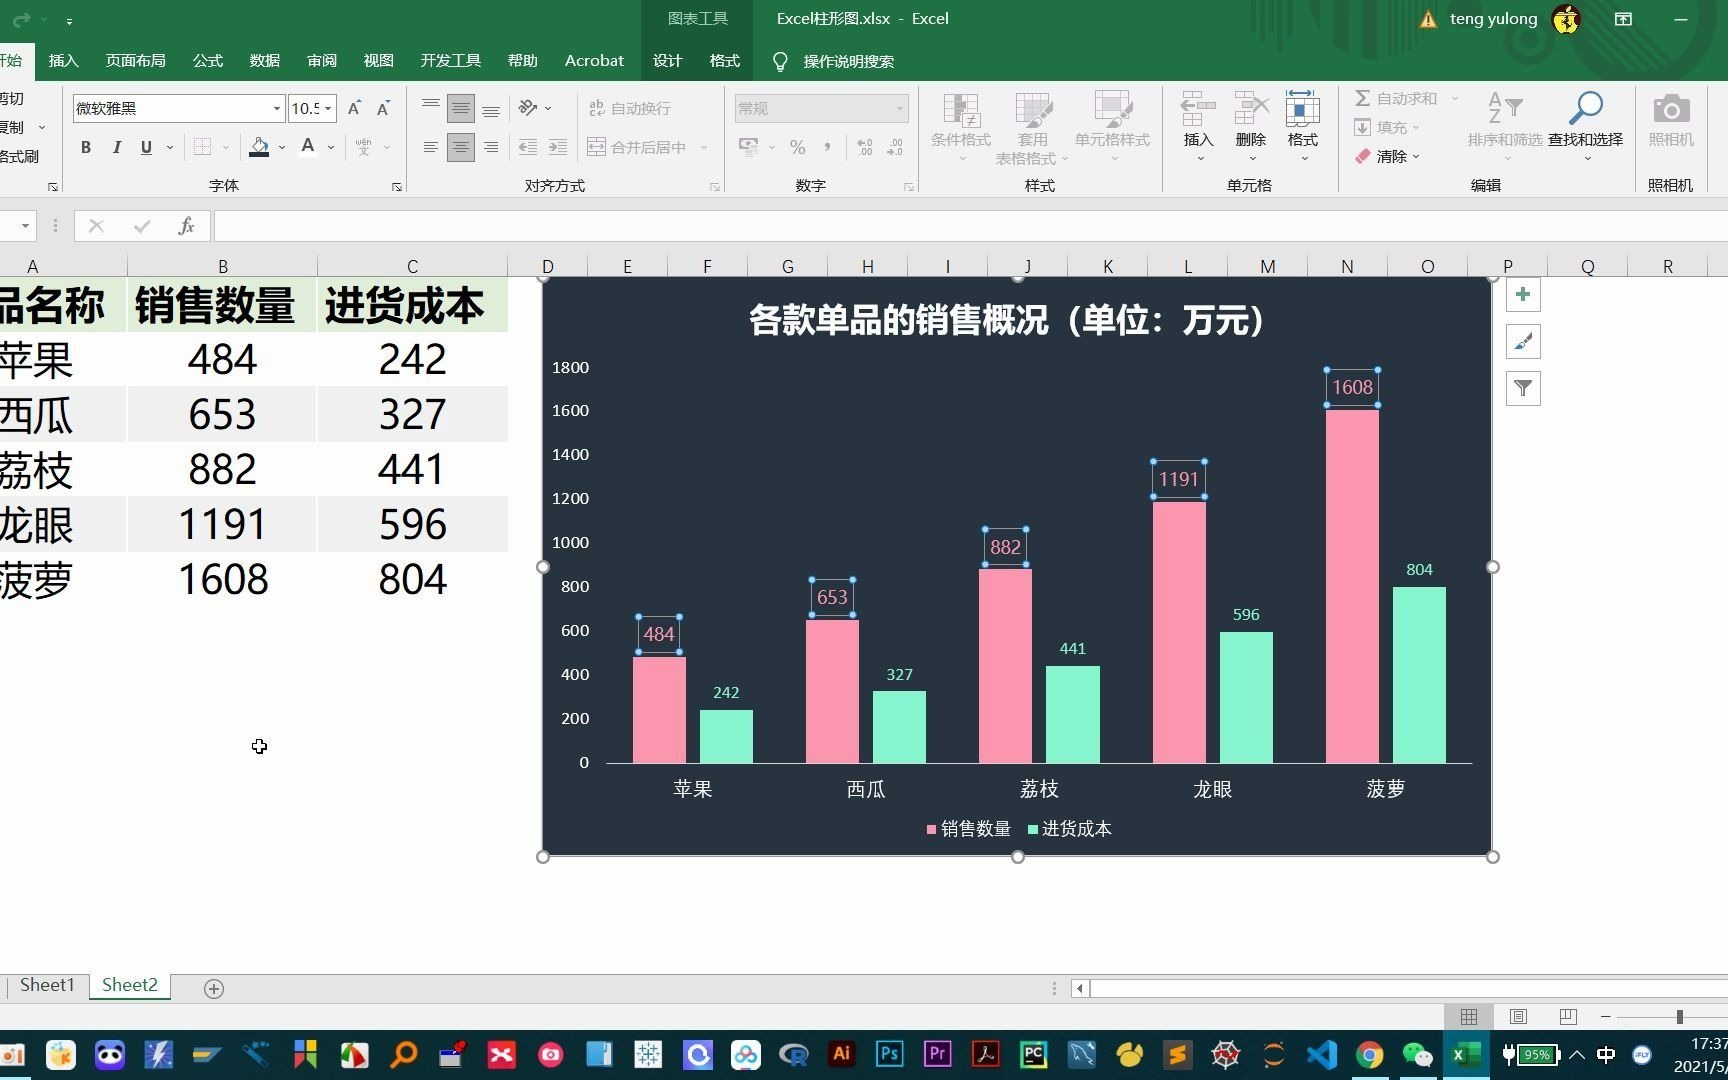Click the insert cells 插入 icon
This screenshot has width=1728, height=1080.
(x=1198, y=109)
